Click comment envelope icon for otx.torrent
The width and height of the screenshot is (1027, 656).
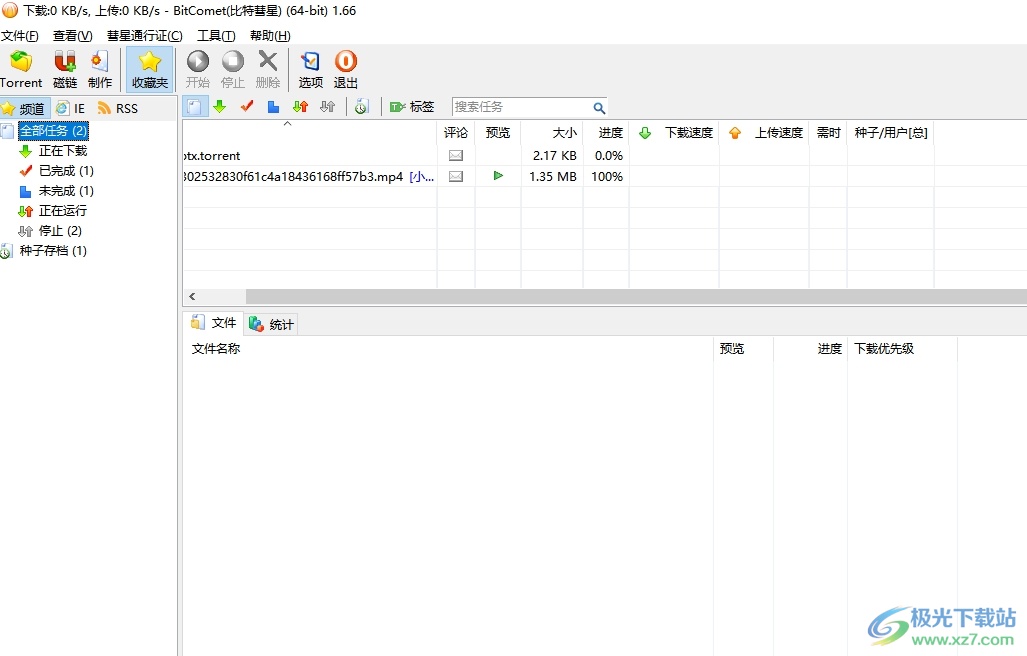[456, 155]
